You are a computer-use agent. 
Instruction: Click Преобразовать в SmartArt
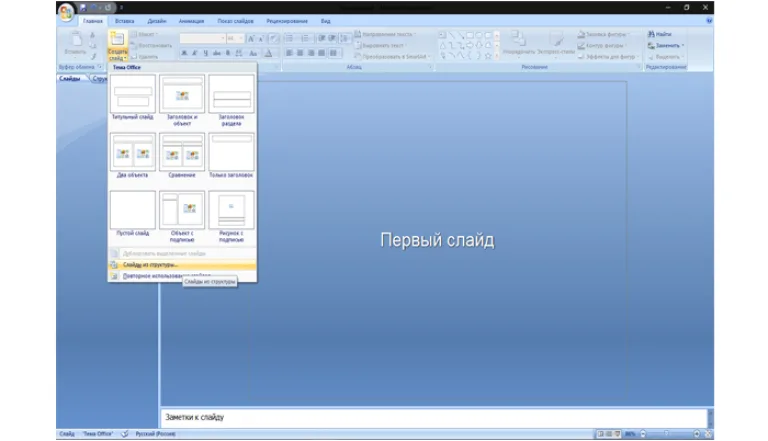point(392,57)
